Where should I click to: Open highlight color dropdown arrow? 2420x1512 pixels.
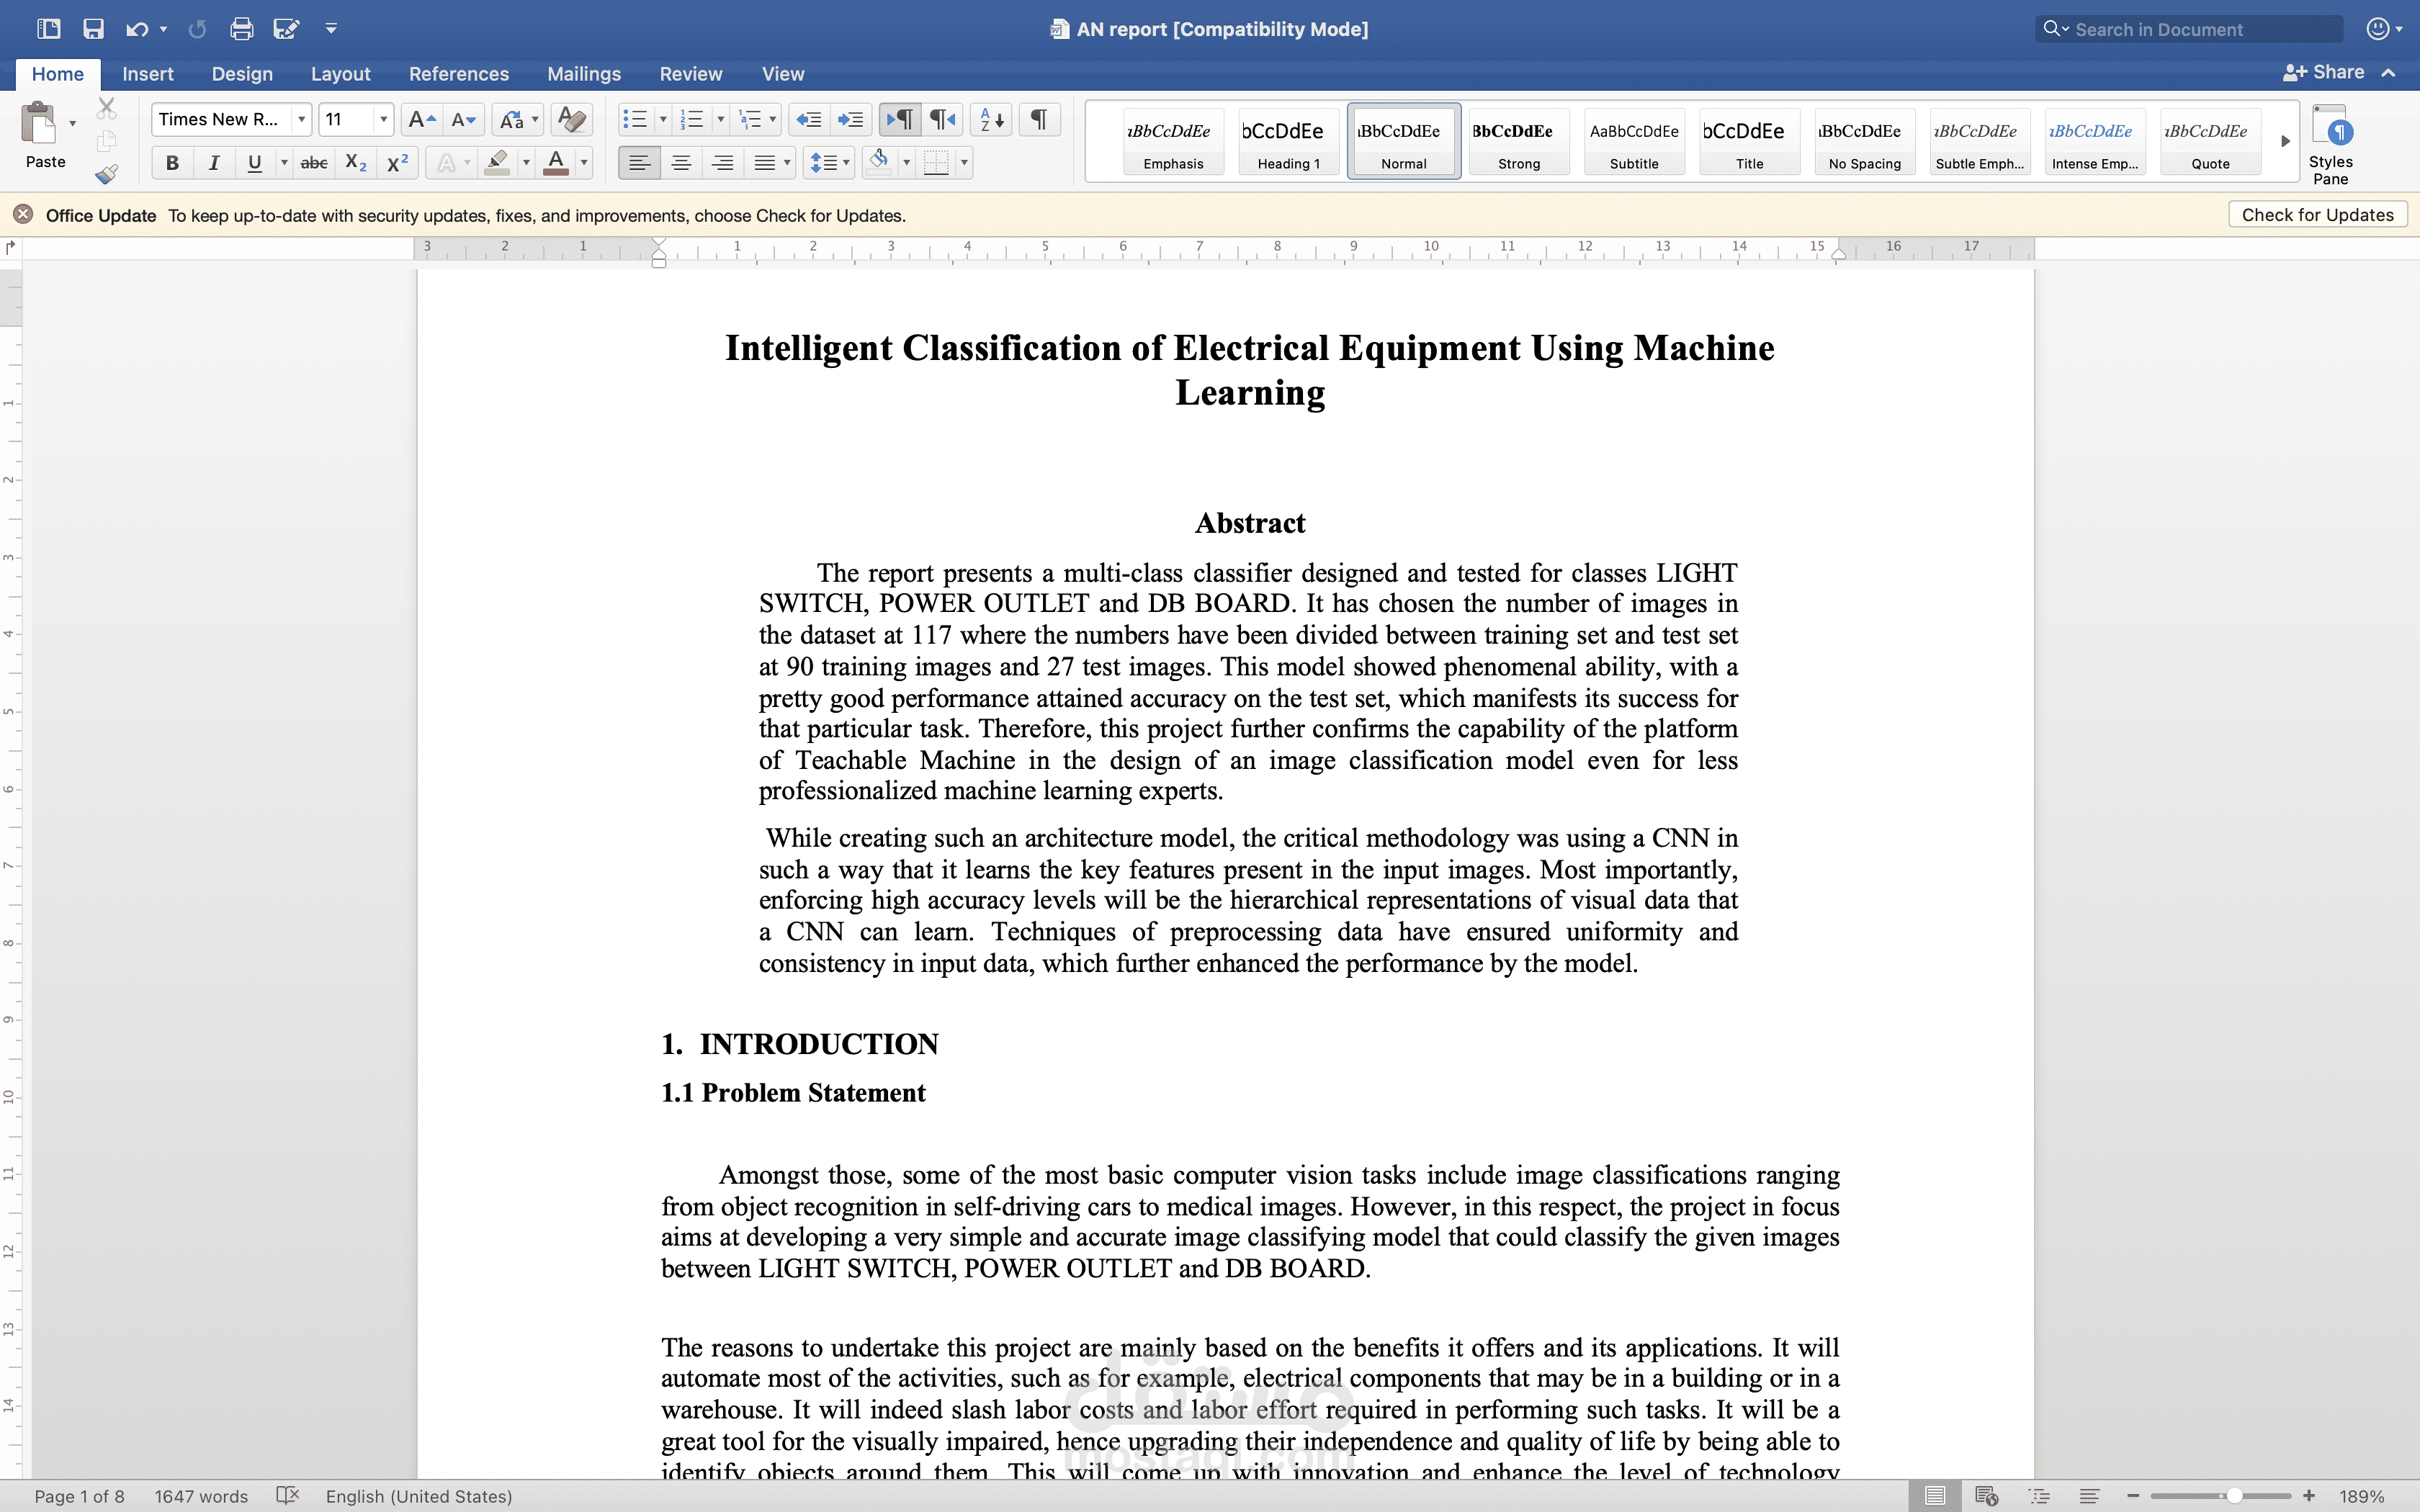point(526,163)
